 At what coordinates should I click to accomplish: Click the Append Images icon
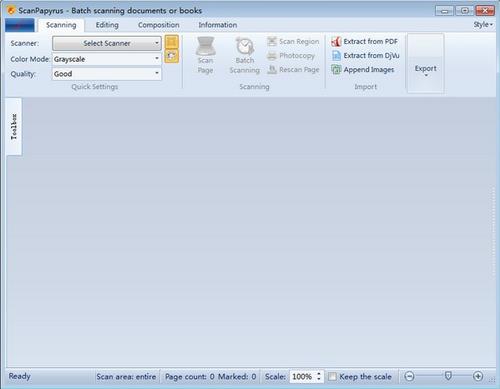click(336, 70)
